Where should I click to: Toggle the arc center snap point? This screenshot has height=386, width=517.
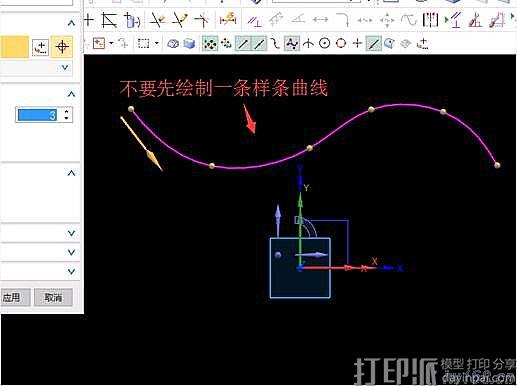point(324,43)
